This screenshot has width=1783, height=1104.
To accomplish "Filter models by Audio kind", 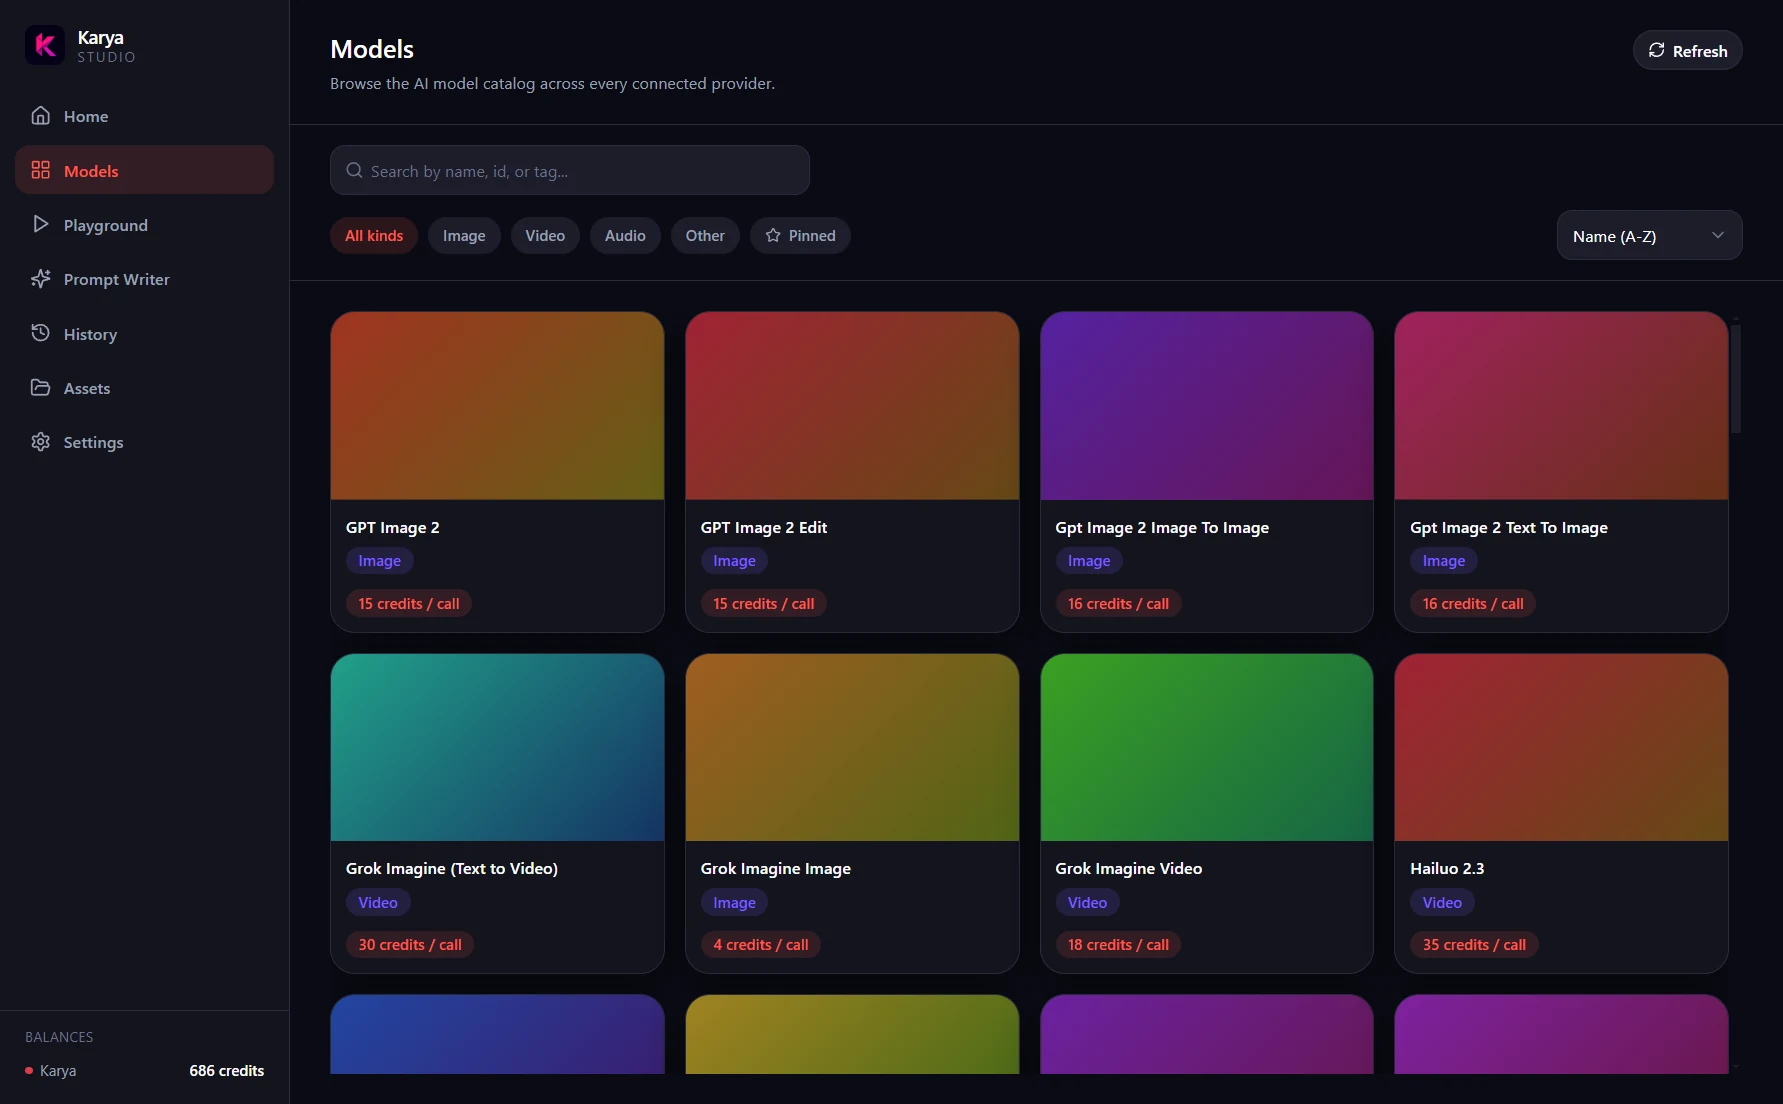I will point(625,236).
